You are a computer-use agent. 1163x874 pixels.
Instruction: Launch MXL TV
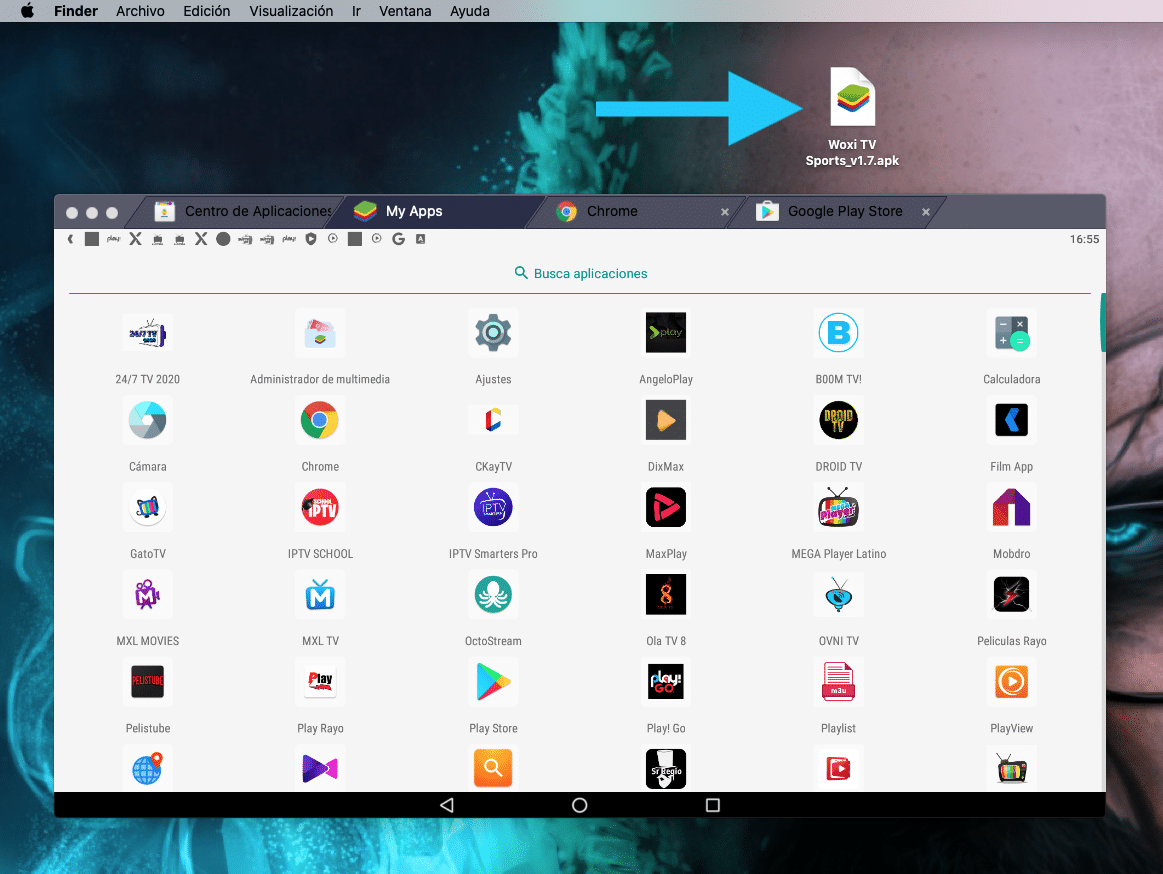coord(320,594)
